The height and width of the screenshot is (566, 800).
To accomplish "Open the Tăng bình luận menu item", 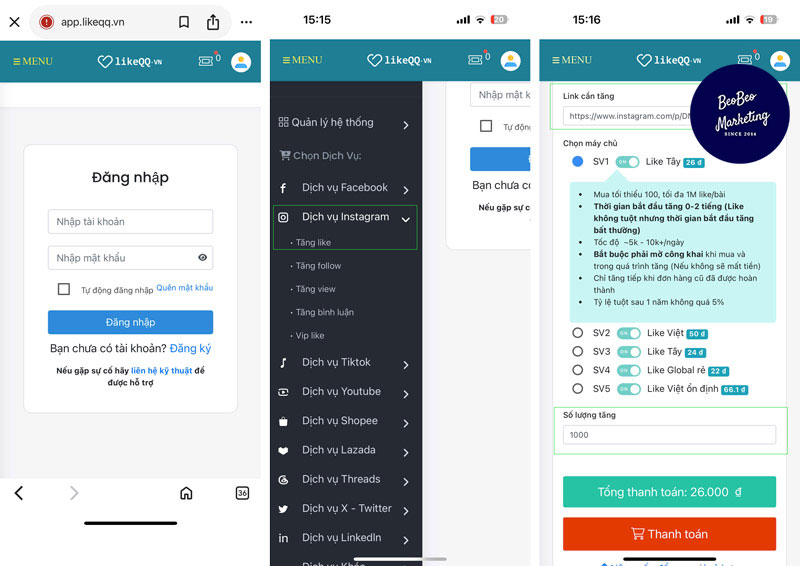I will pyautogui.click(x=324, y=312).
